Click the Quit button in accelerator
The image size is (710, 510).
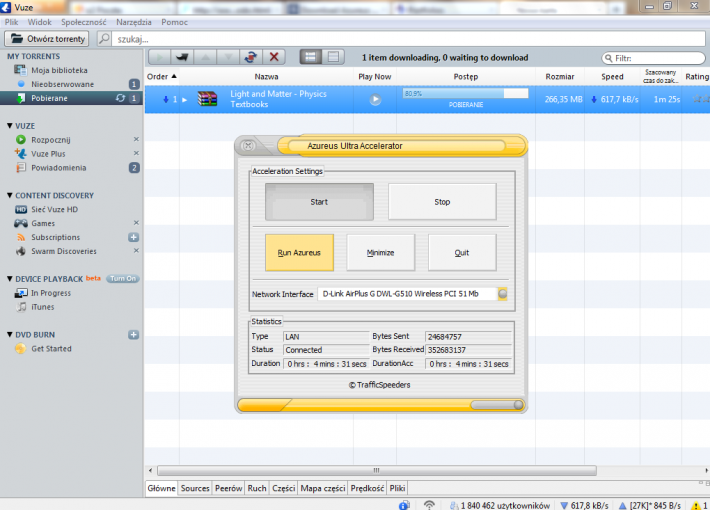(x=462, y=253)
